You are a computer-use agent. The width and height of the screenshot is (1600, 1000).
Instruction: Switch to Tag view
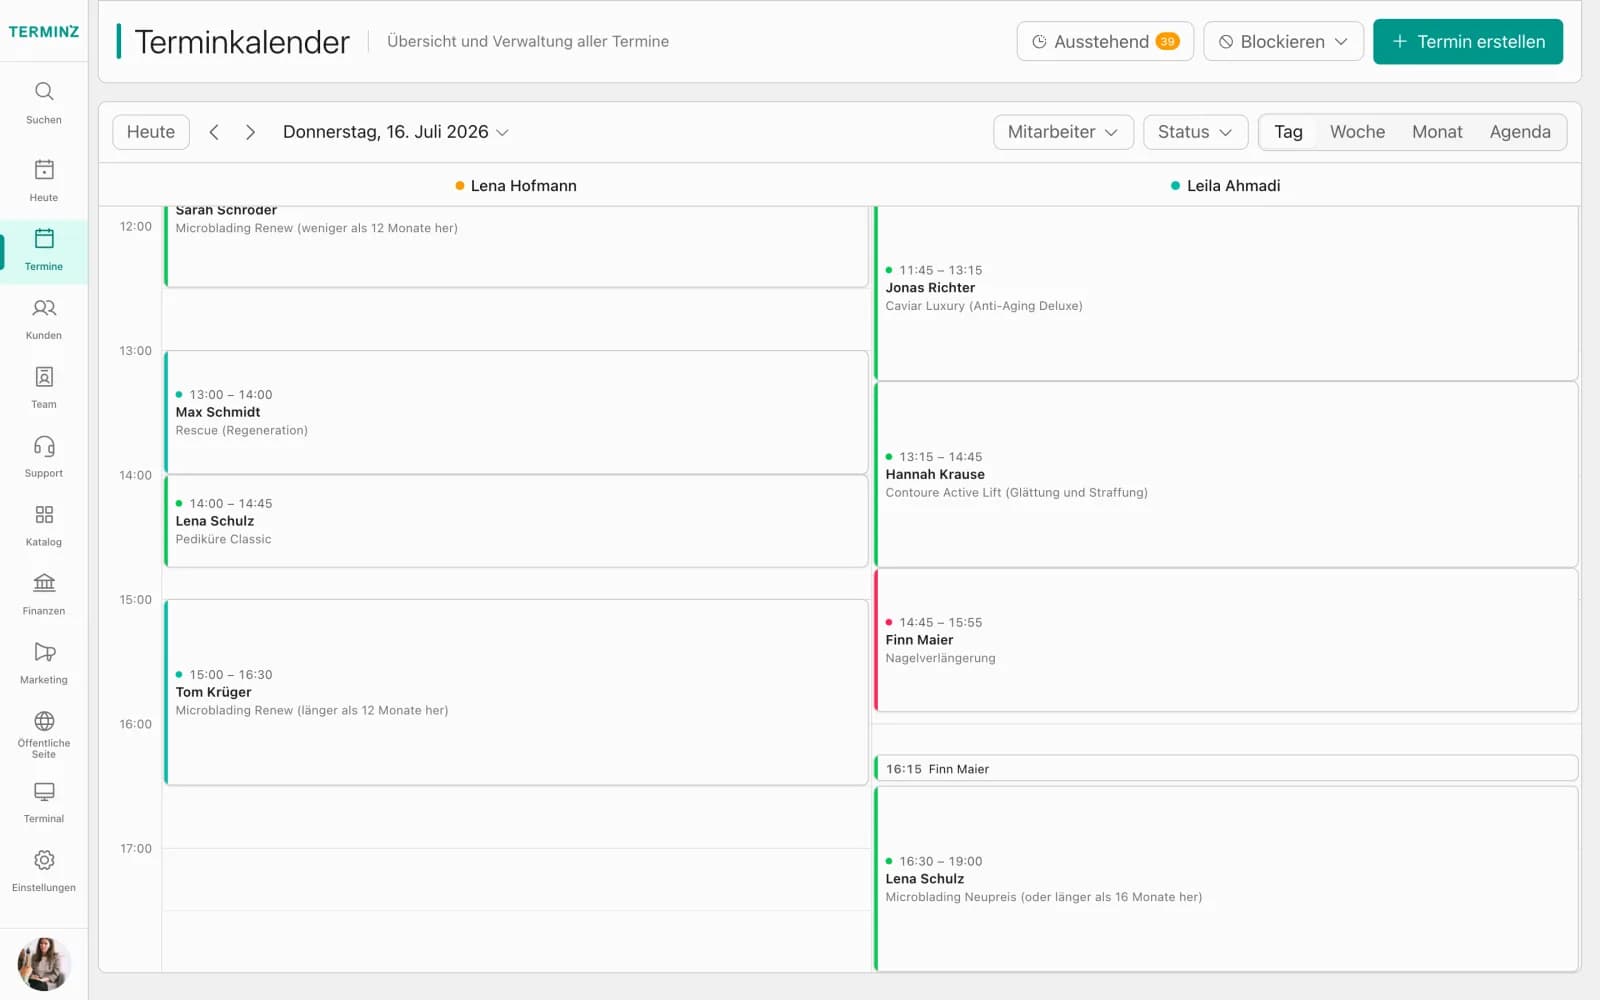point(1288,132)
